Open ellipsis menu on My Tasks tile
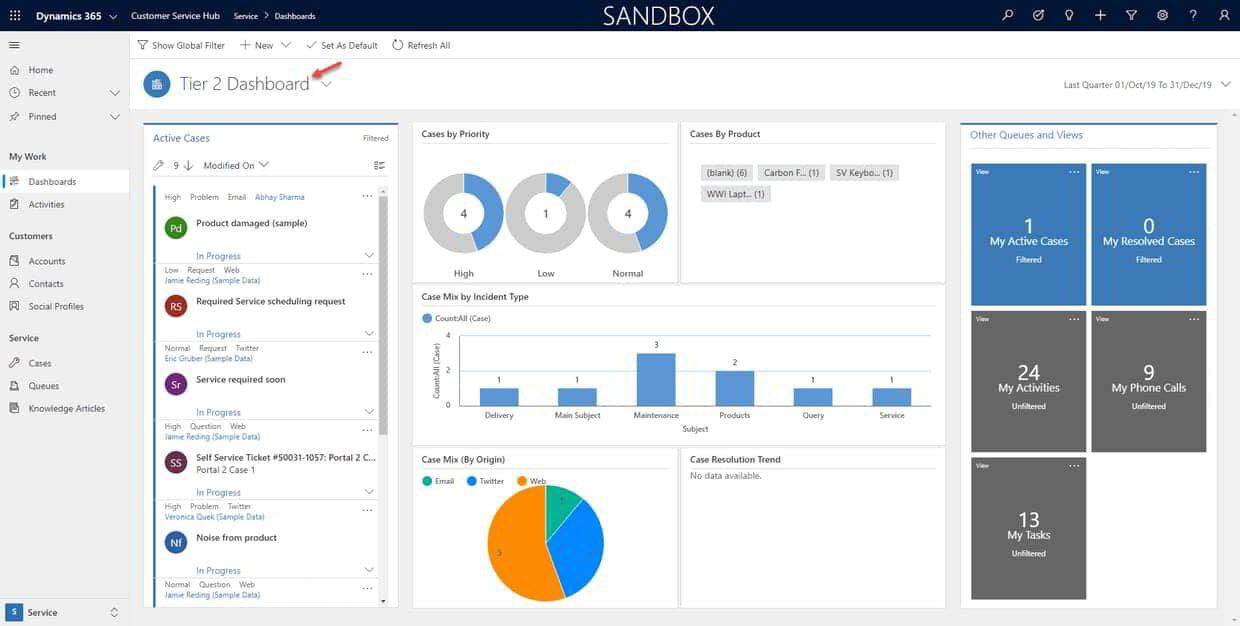The image size is (1240, 626). coord(1074,466)
